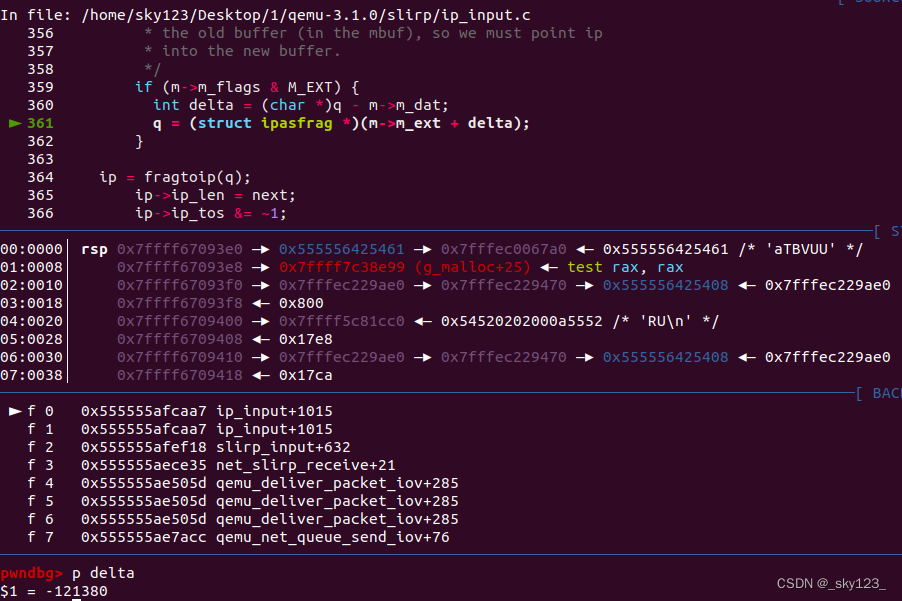Click line 364 'ip = fragtoip(q);'
The height and width of the screenshot is (601, 902).
coord(175,177)
